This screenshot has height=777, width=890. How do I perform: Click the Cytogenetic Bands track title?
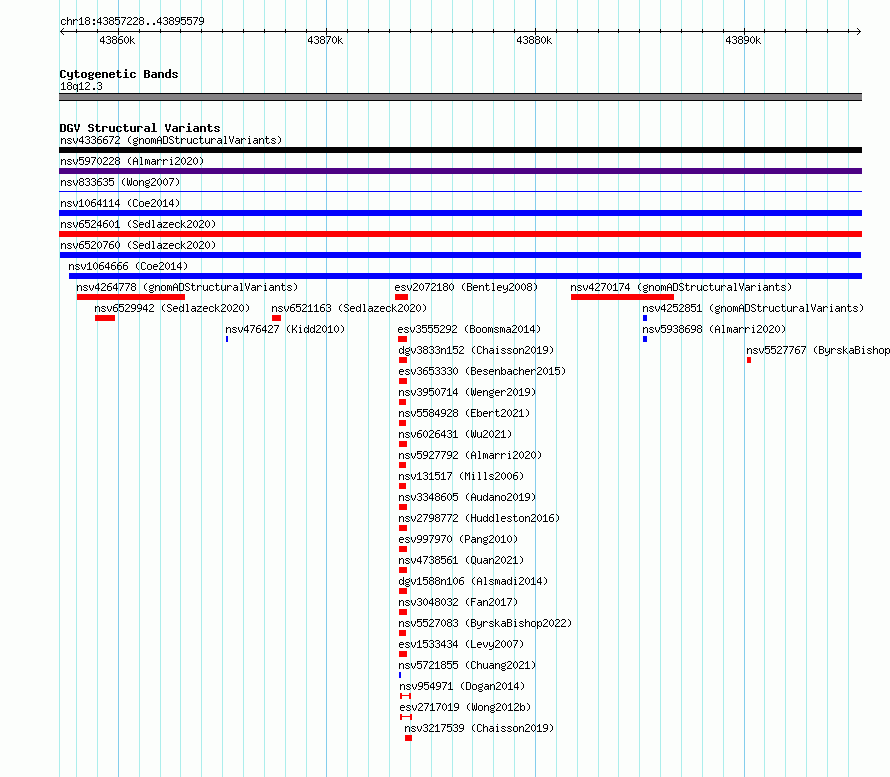119,74
